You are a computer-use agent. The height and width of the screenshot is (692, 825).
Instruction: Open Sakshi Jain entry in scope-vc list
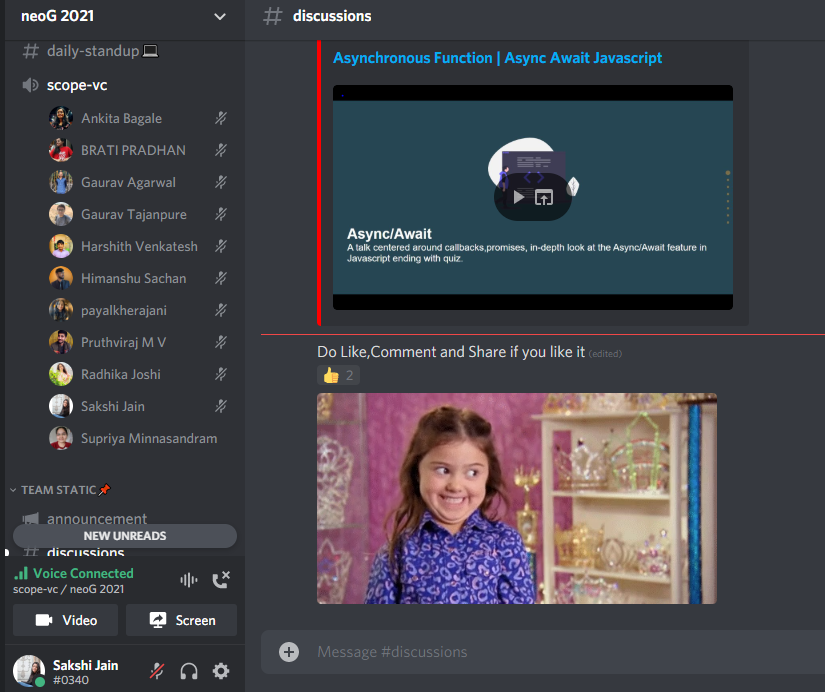[x=139, y=406]
